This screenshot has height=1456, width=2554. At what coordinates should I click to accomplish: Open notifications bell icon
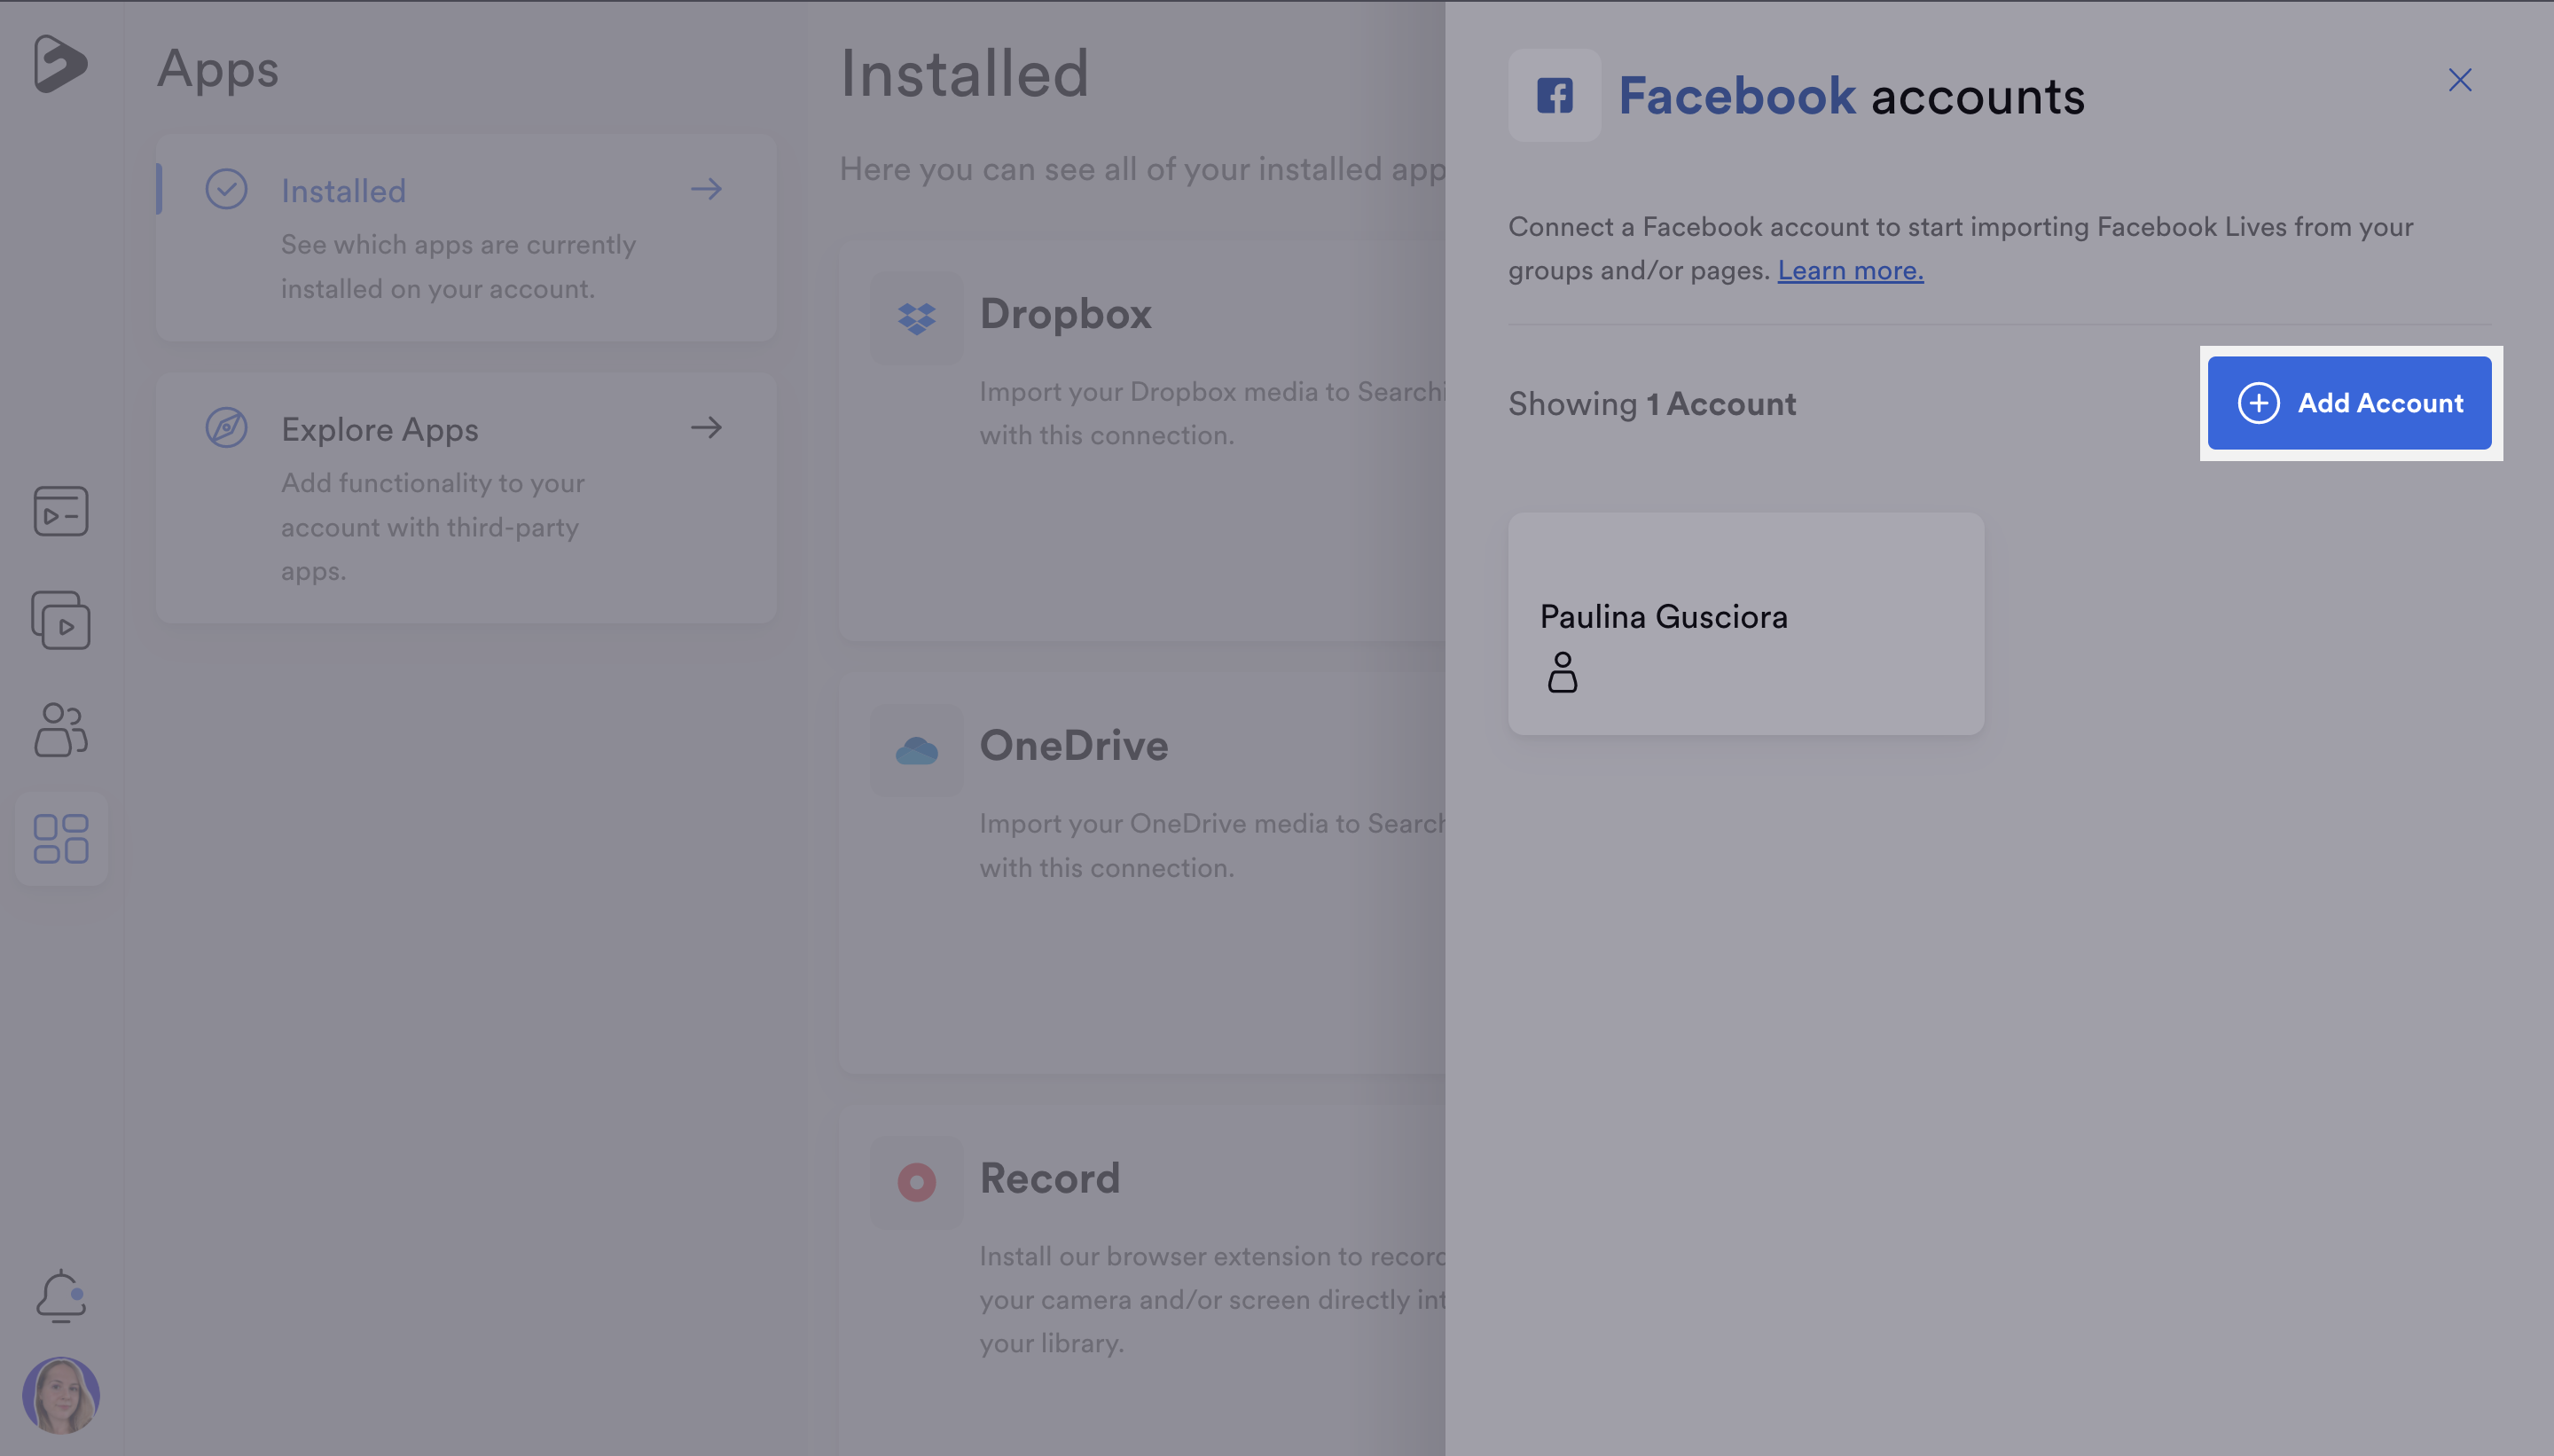point(61,1296)
